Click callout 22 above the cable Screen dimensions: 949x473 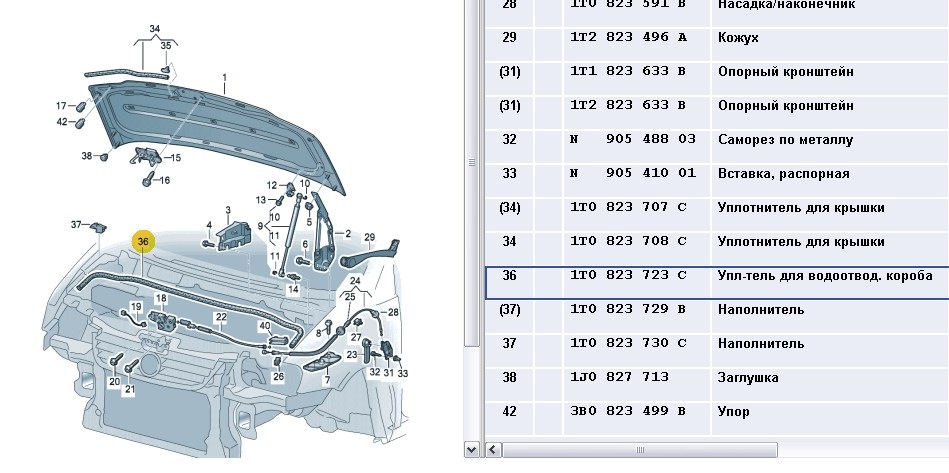(221, 317)
